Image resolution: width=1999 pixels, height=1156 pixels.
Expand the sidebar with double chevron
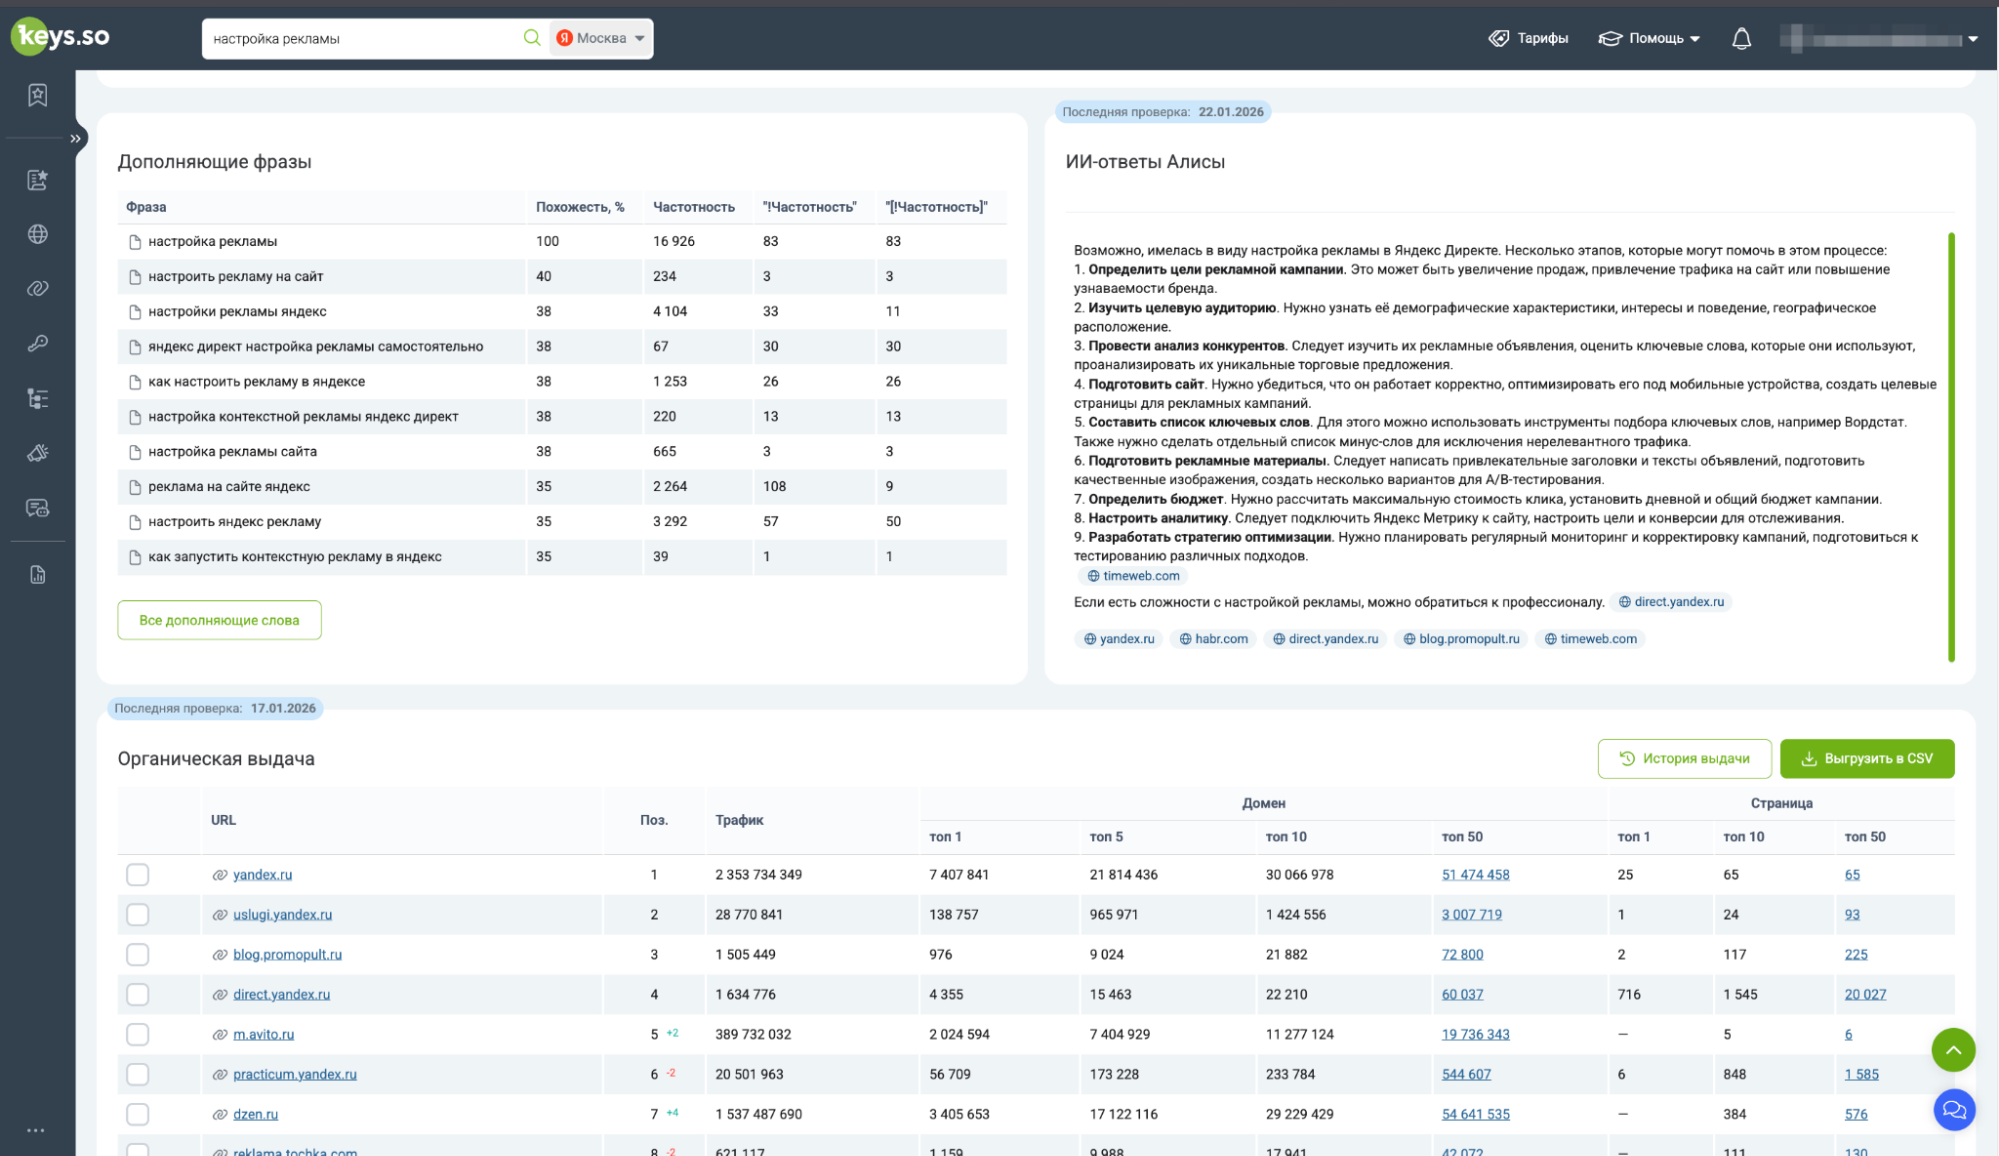[75, 139]
